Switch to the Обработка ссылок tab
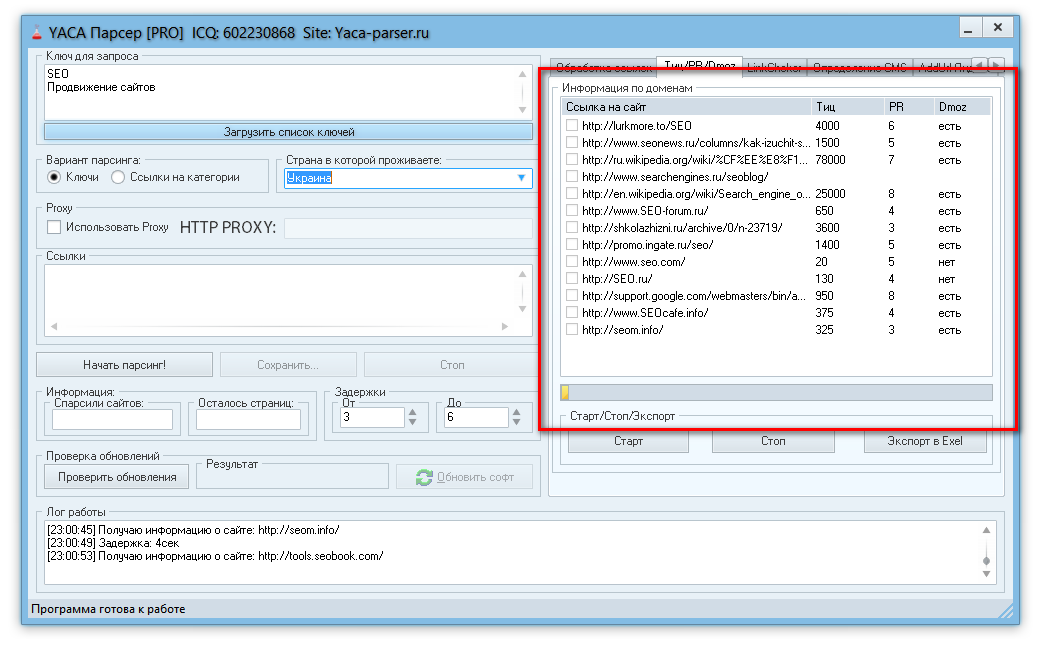1046x647 pixels. [x=604, y=68]
